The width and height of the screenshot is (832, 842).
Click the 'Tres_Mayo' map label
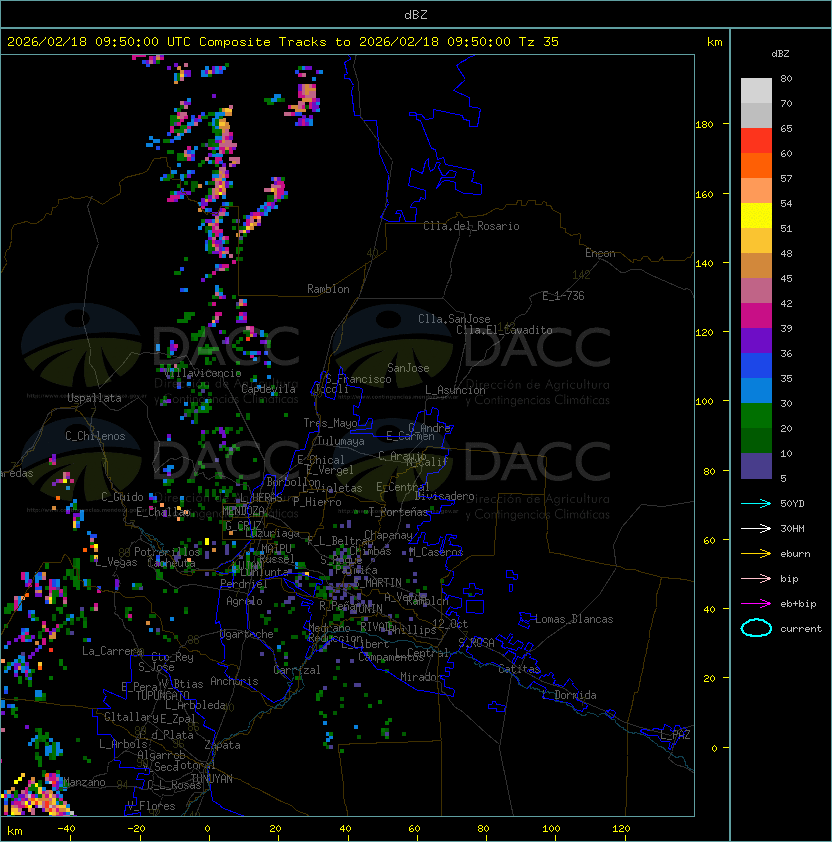[330, 423]
